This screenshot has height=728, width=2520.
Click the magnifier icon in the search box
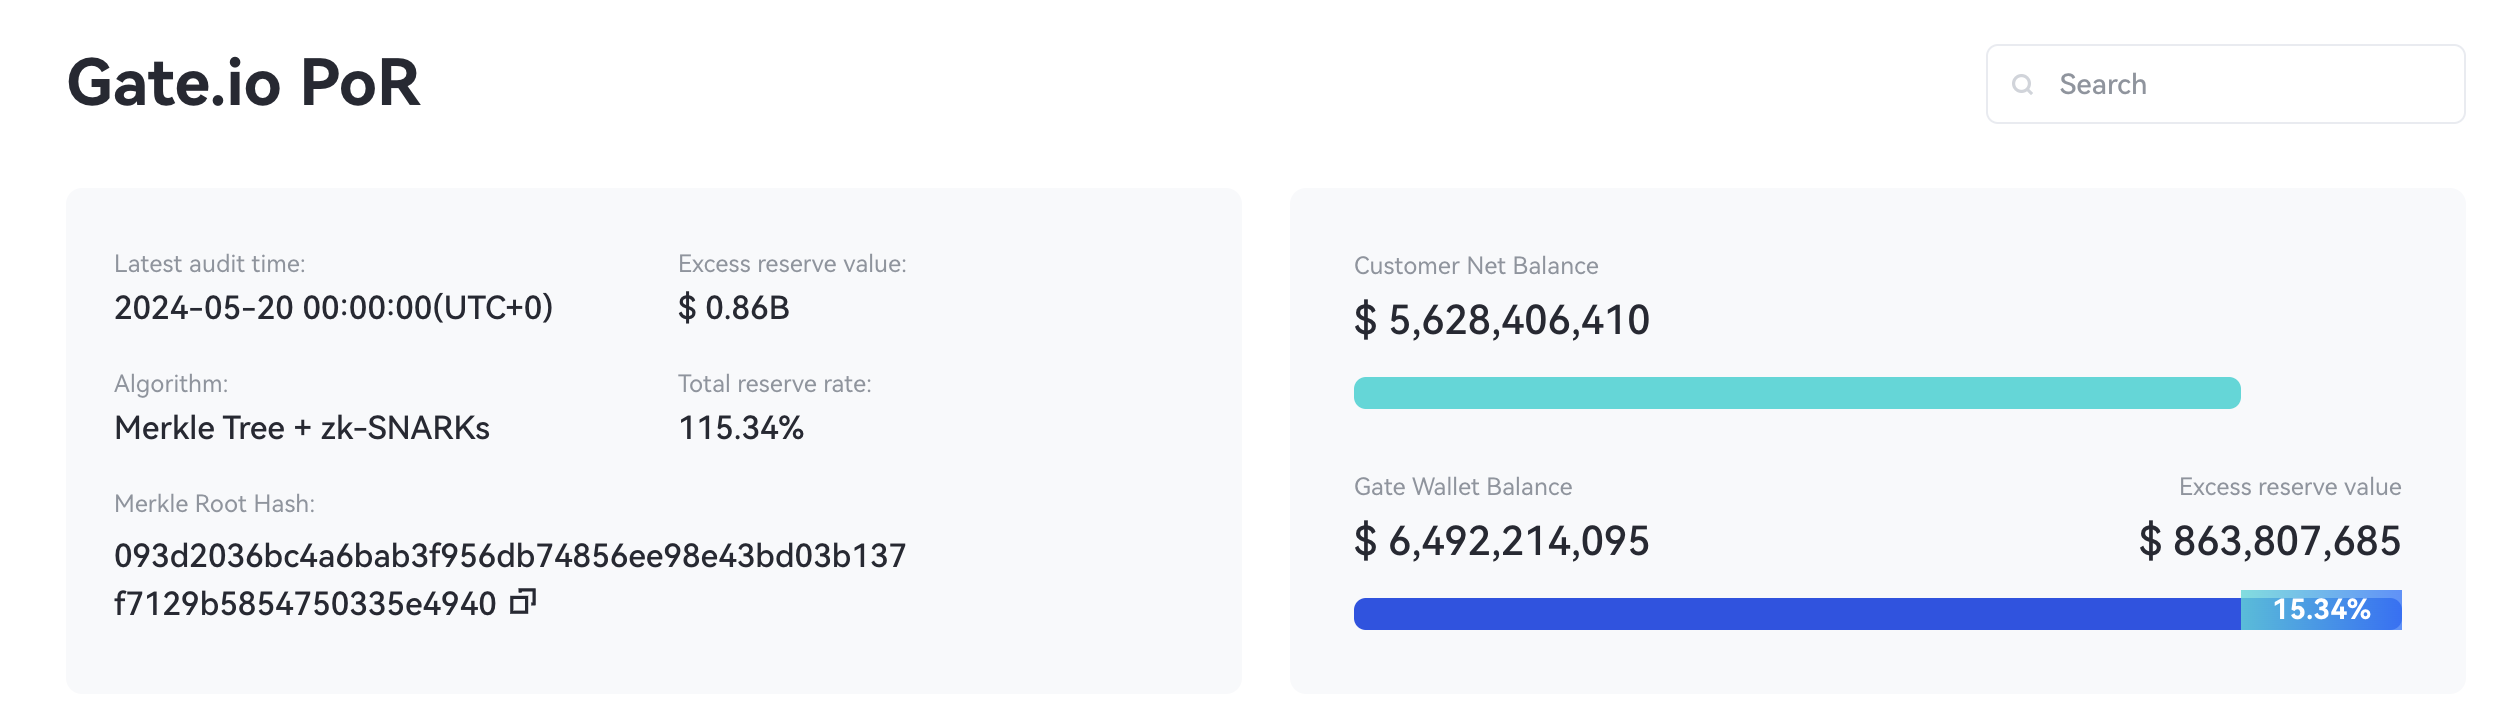[x=2022, y=85]
